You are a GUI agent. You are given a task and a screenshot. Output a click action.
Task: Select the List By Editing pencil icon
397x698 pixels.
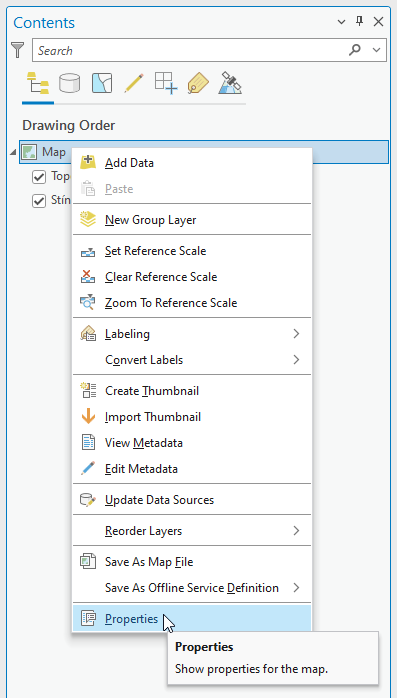[134, 83]
